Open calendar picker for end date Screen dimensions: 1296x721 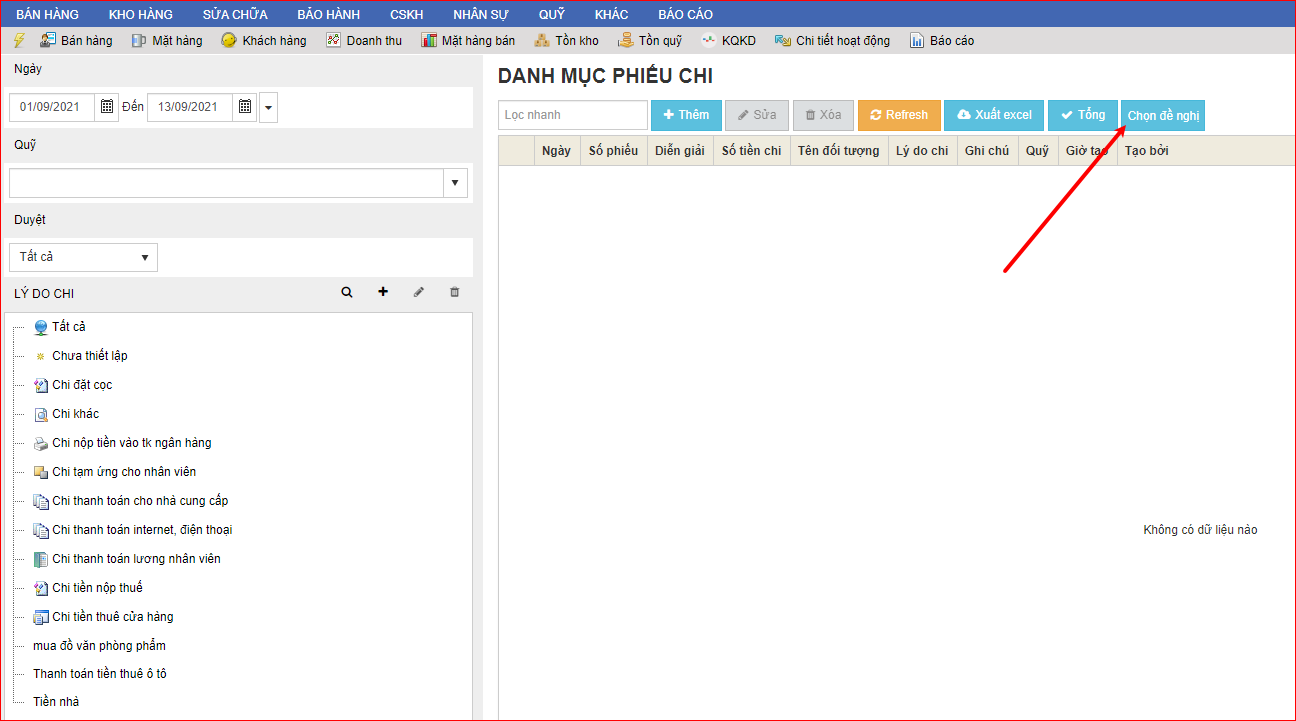[245, 107]
